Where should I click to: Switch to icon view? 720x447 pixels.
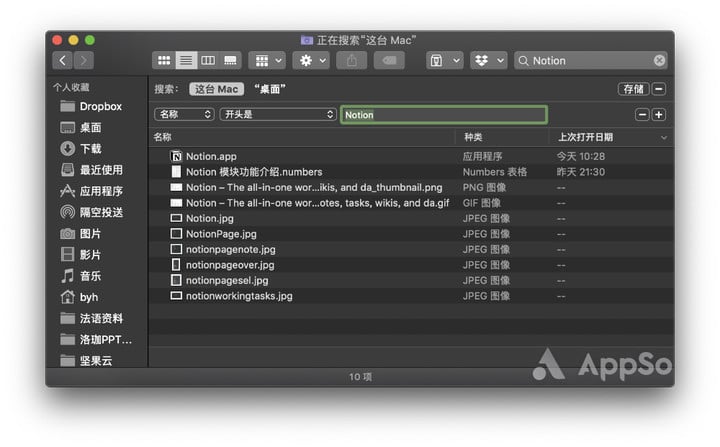pyautogui.click(x=164, y=60)
